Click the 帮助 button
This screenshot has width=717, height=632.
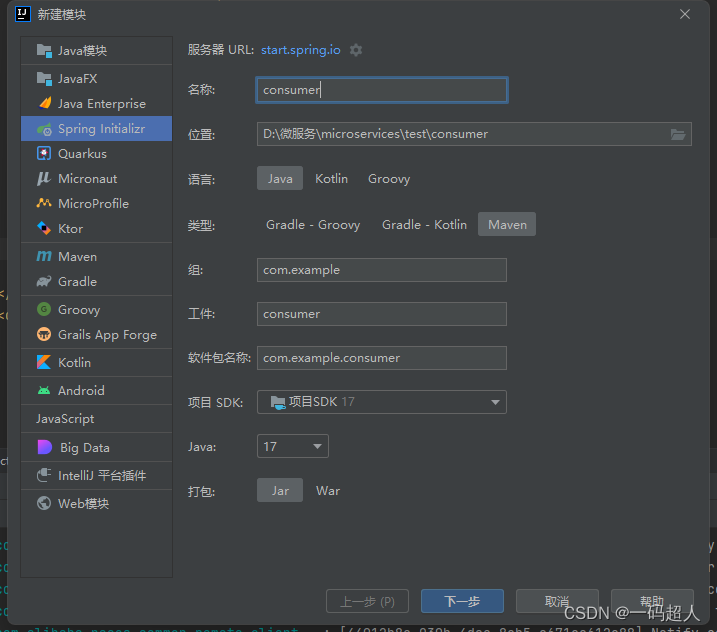(x=652, y=601)
